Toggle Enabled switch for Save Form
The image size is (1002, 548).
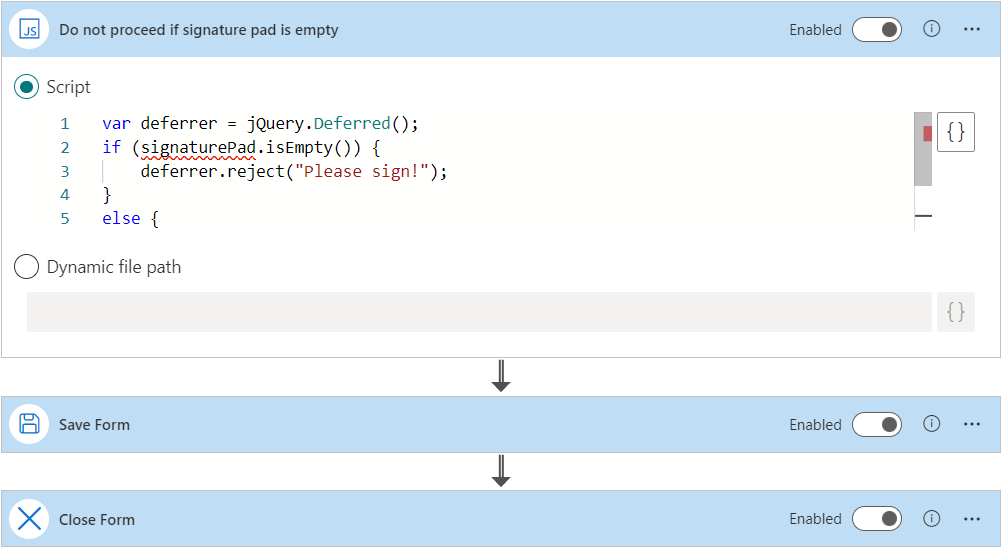click(x=877, y=425)
